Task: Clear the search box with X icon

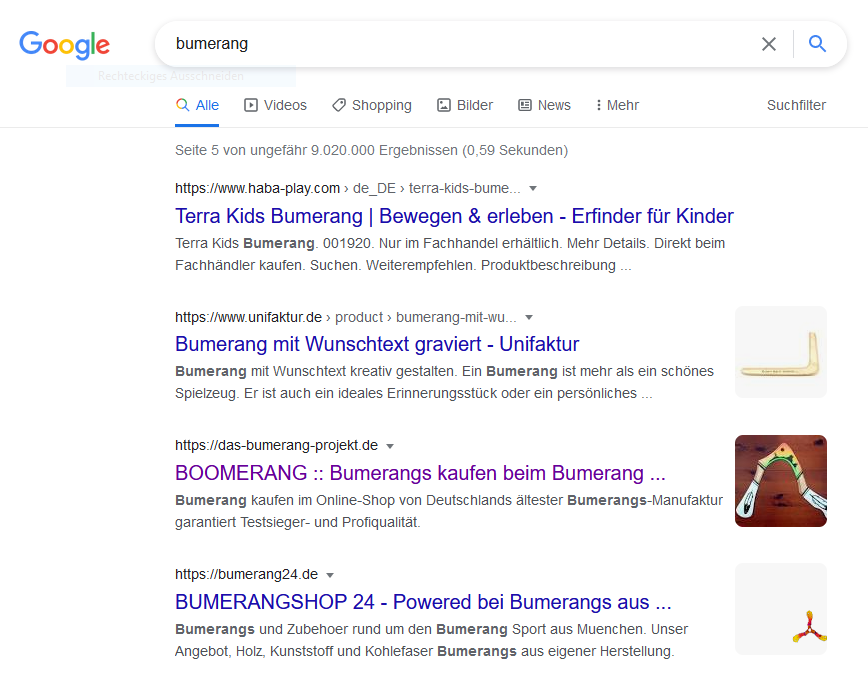Action: point(769,44)
